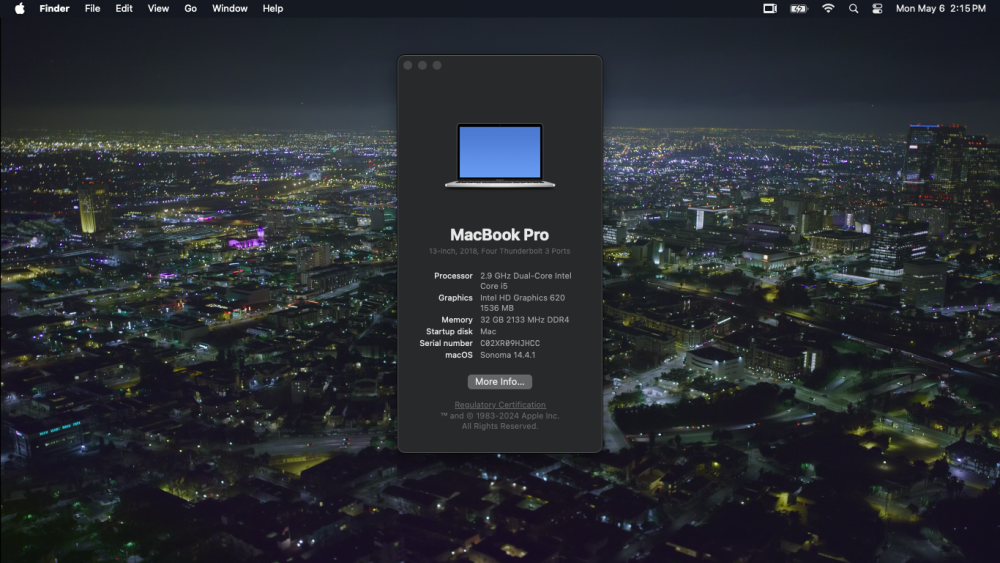Check the battery status icon

(798, 8)
